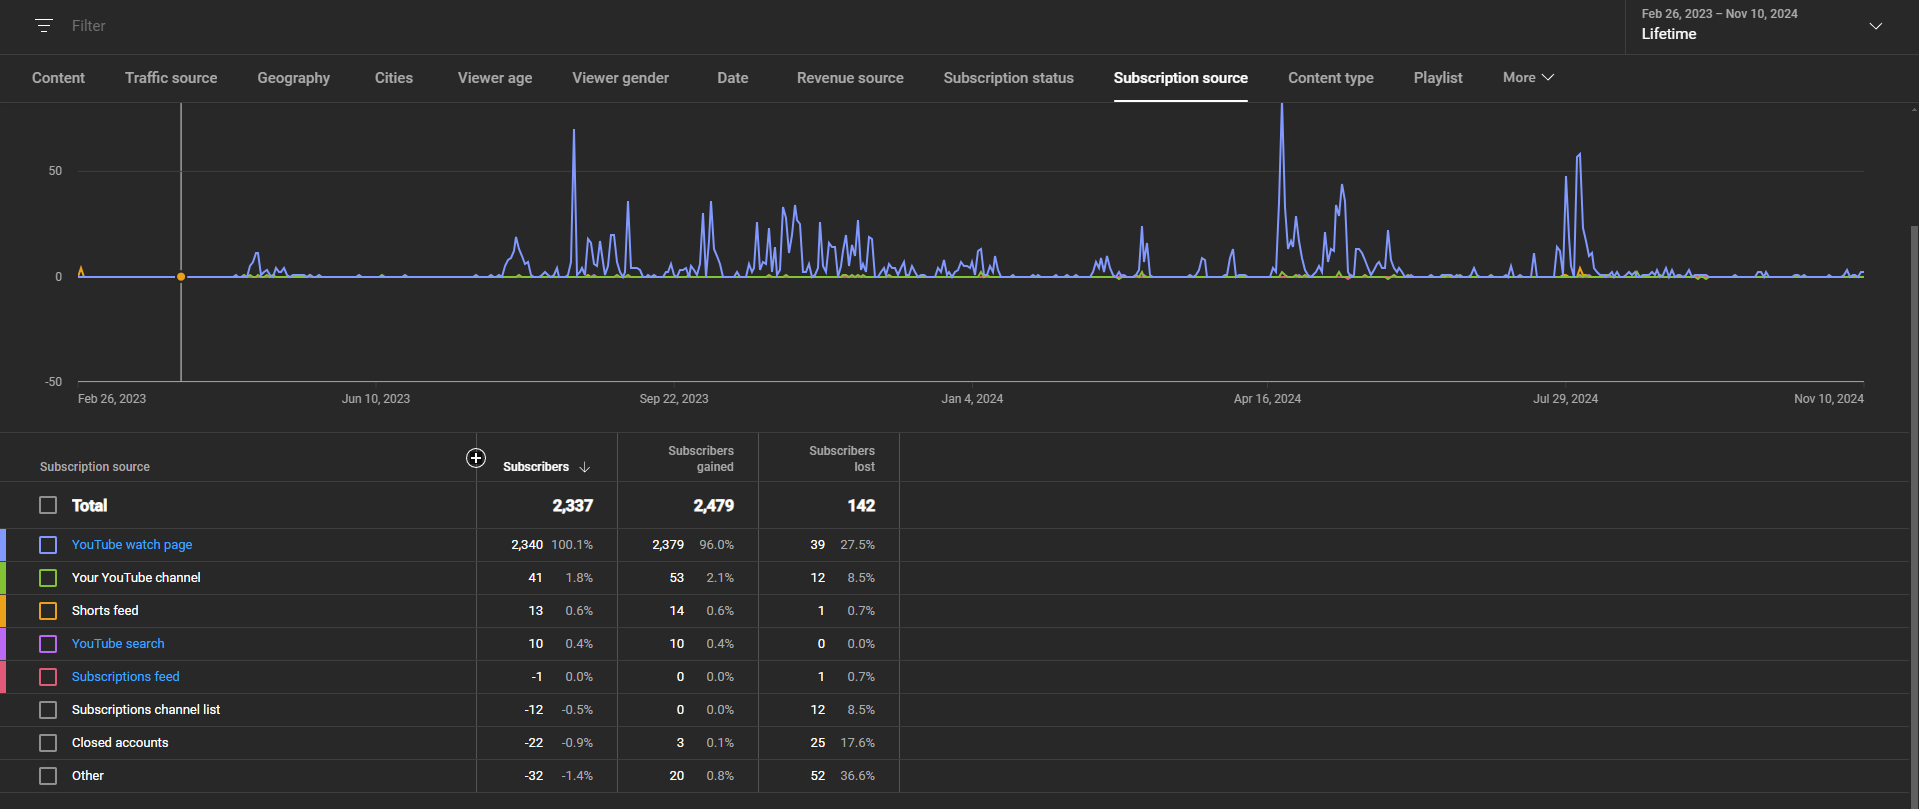Image resolution: width=1919 pixels, height=809 pixels.
Task: Click the YouTube search link
Action: pos(118,644)
